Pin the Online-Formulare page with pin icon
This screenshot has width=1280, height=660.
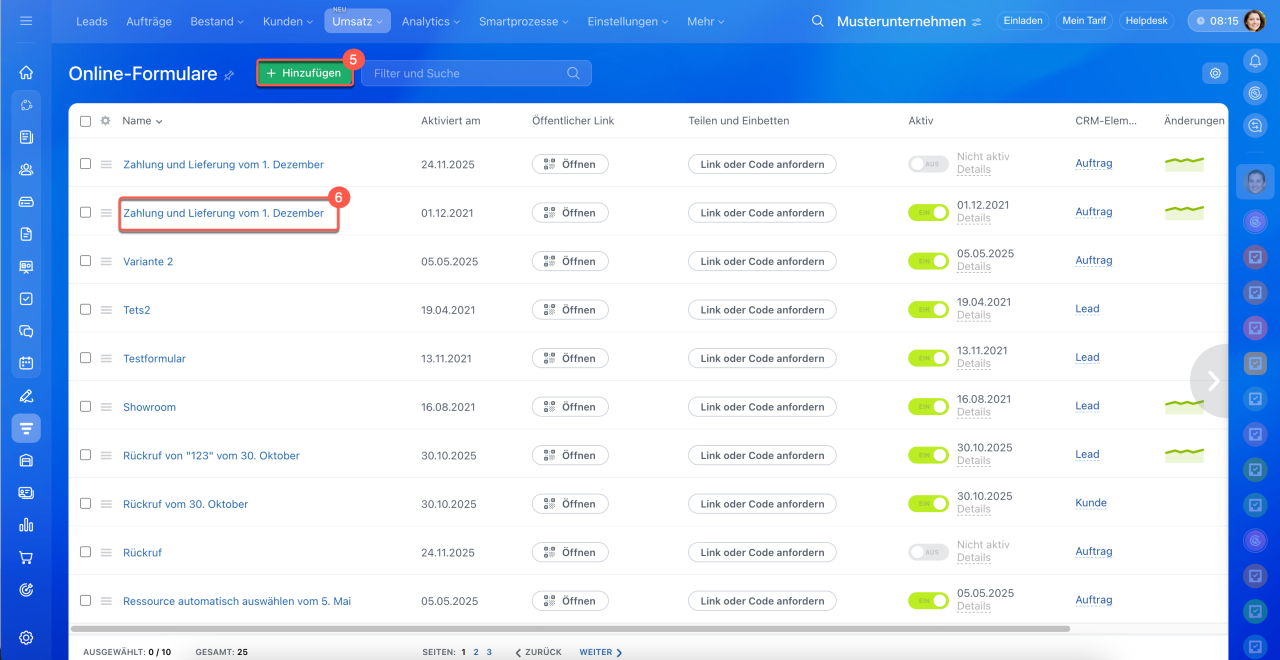click(x=229, y=75)
